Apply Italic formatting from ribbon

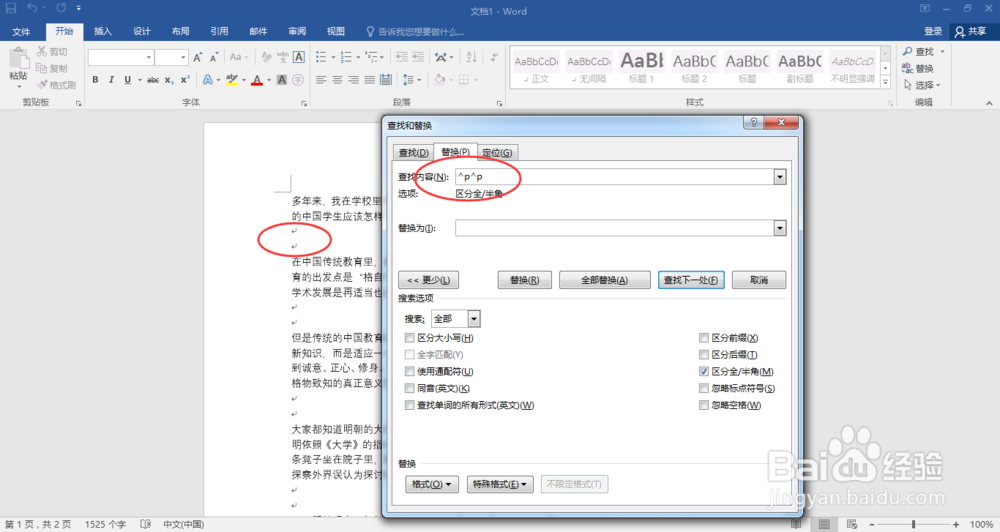(111, 80)
